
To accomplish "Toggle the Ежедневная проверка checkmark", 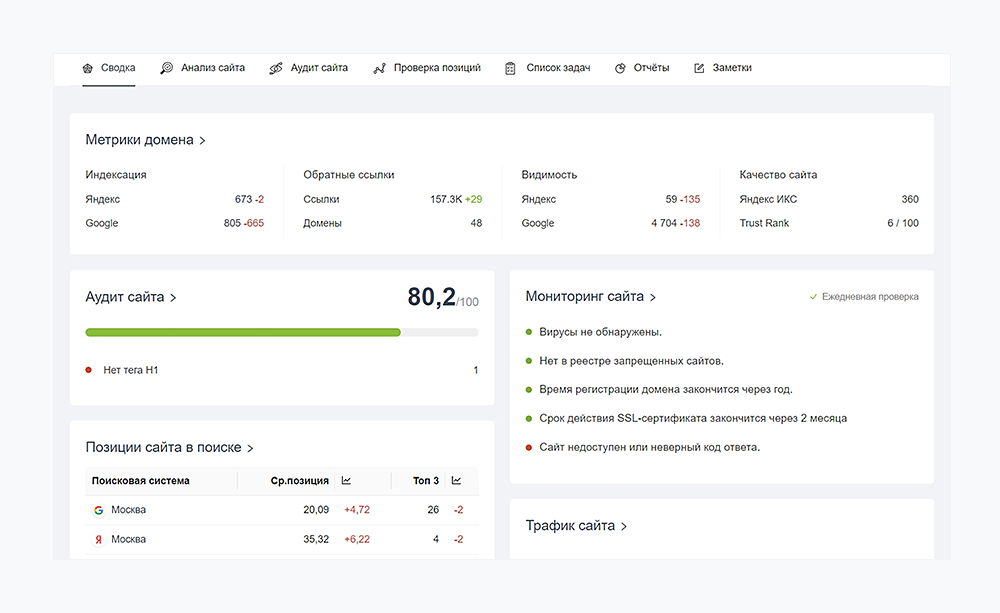I will click(x=813, y=297).
